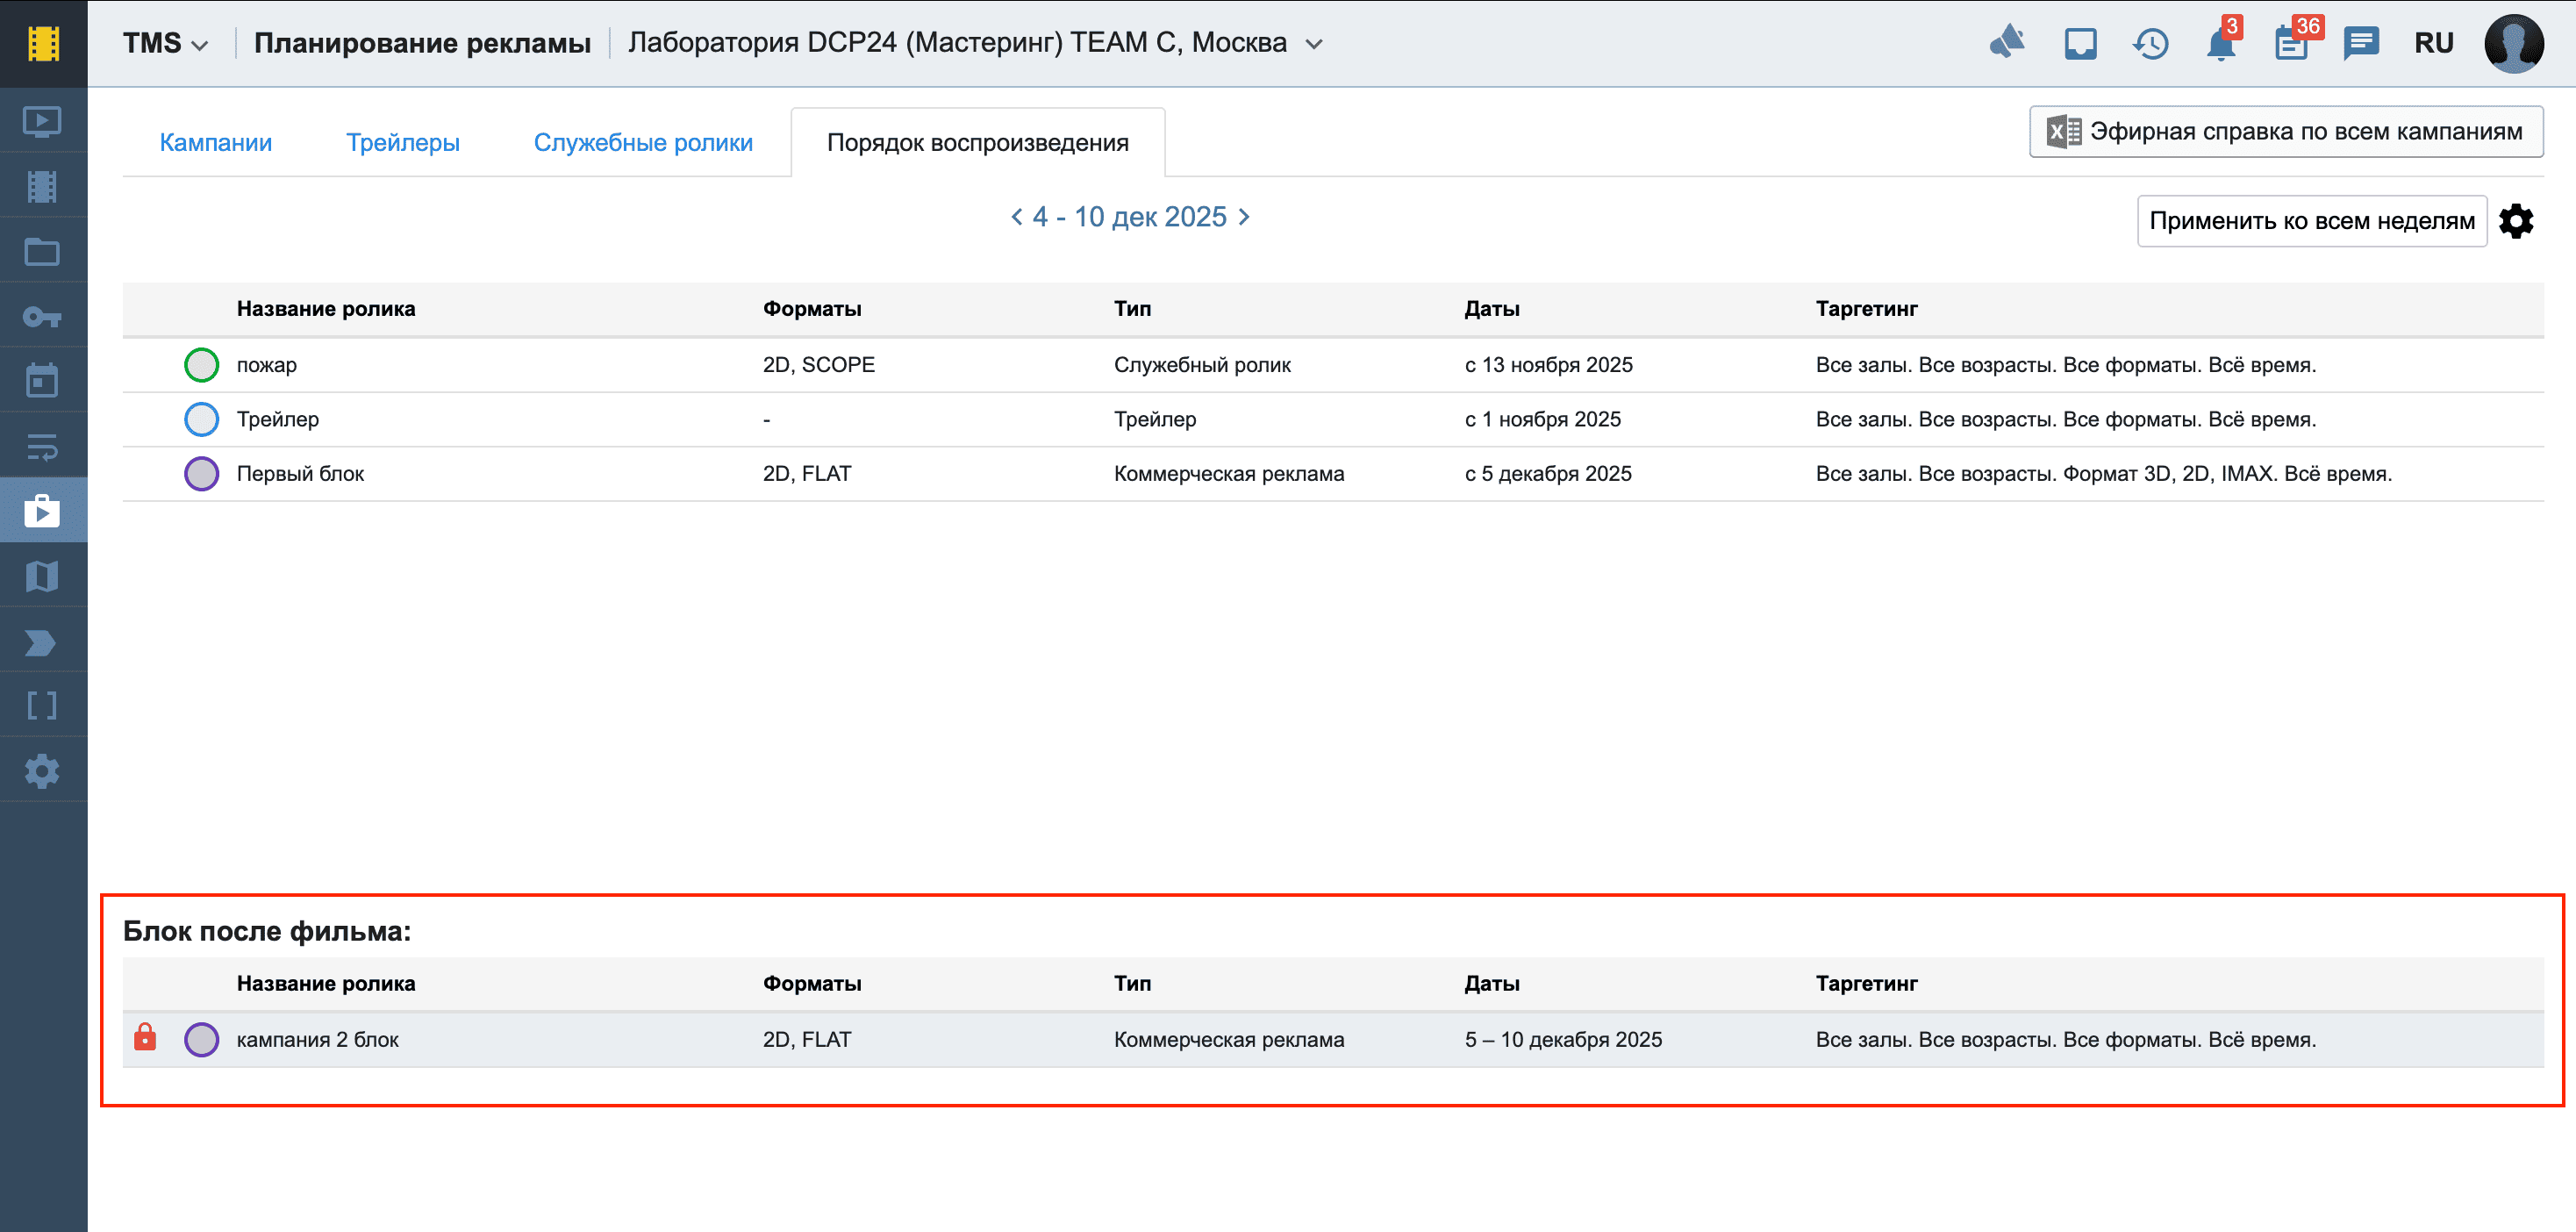Screen dimensions: 2576x1232
Task: Click the calendar icon in sidebar
Action: pyautogui.click(x=42, y=381)
